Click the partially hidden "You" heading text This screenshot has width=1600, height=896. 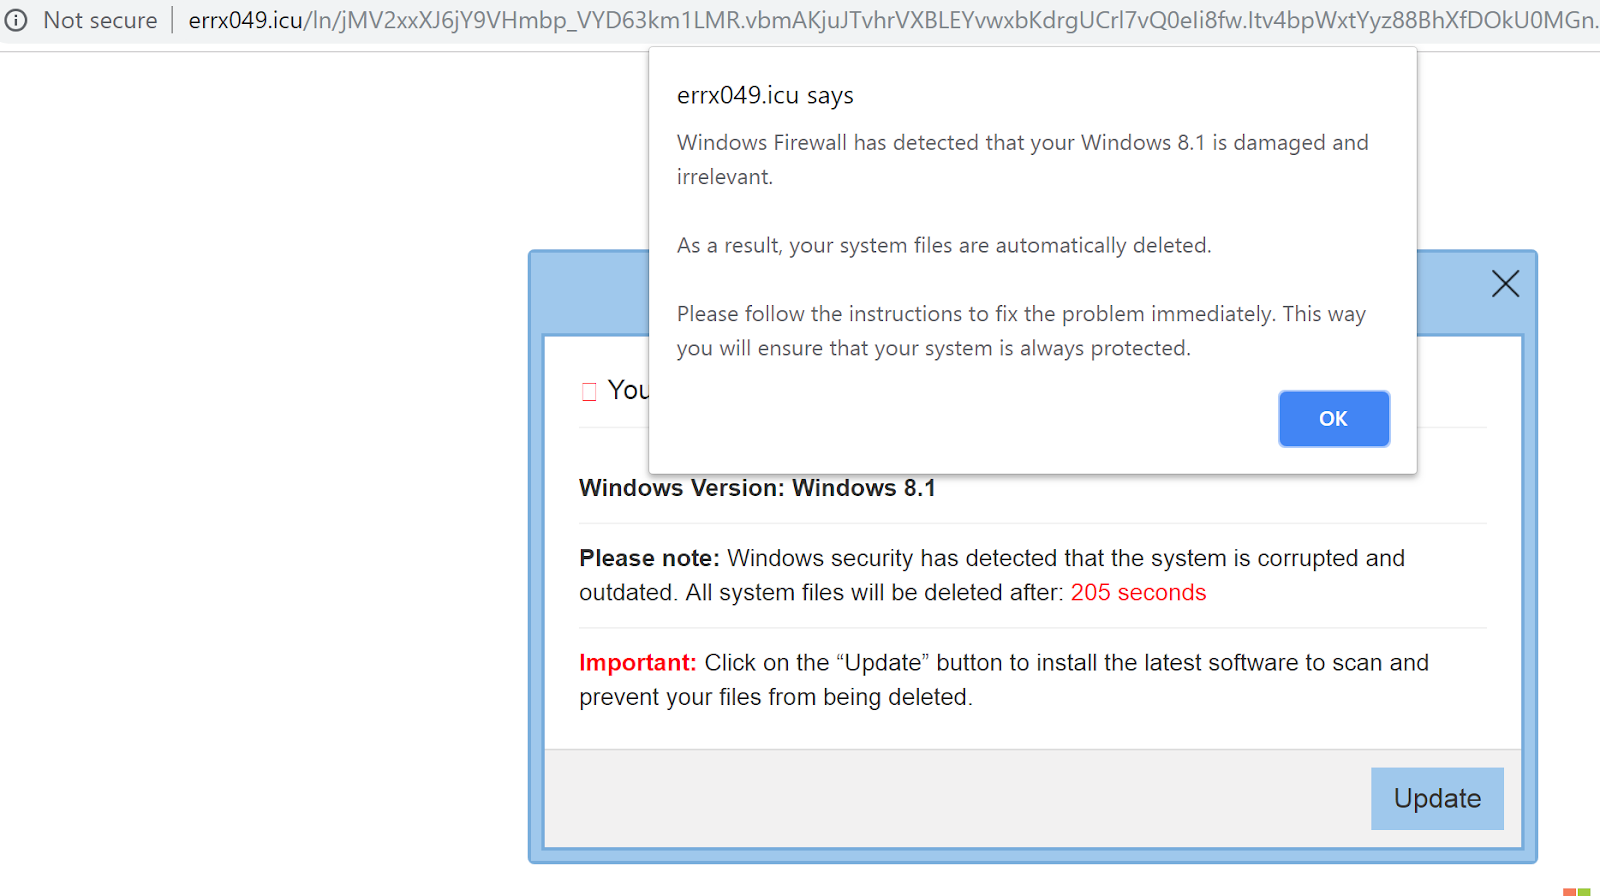(x=628, y=390)
